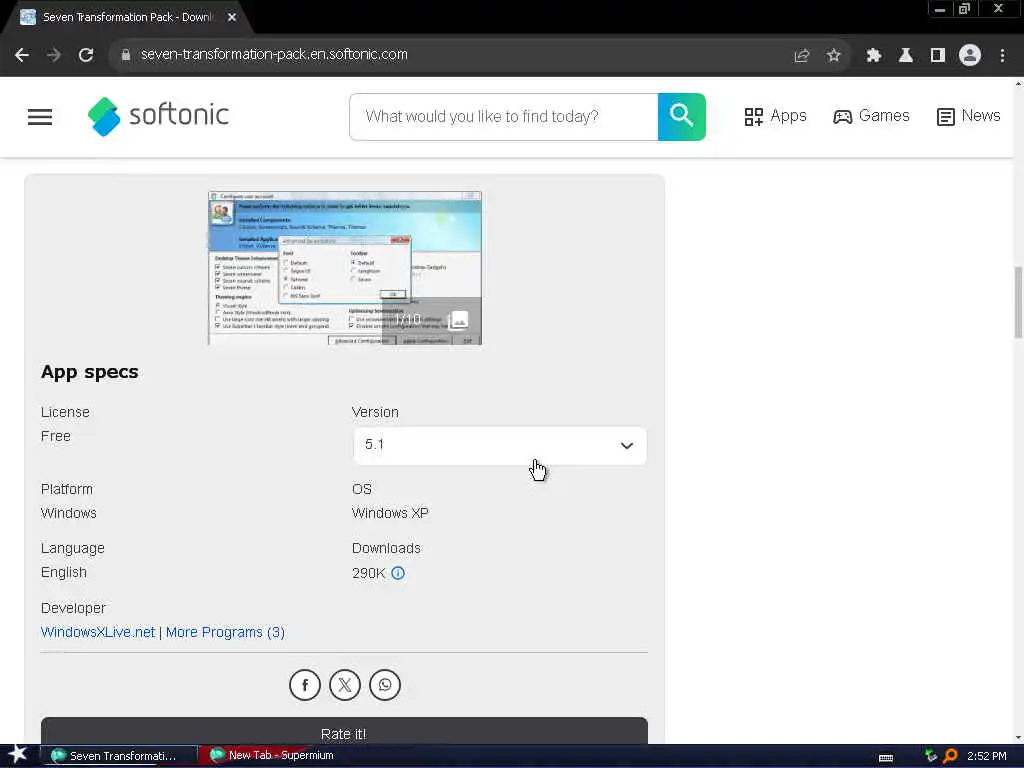
Task: Open the More Programs (3) link
Action: (x=225, y=632)
